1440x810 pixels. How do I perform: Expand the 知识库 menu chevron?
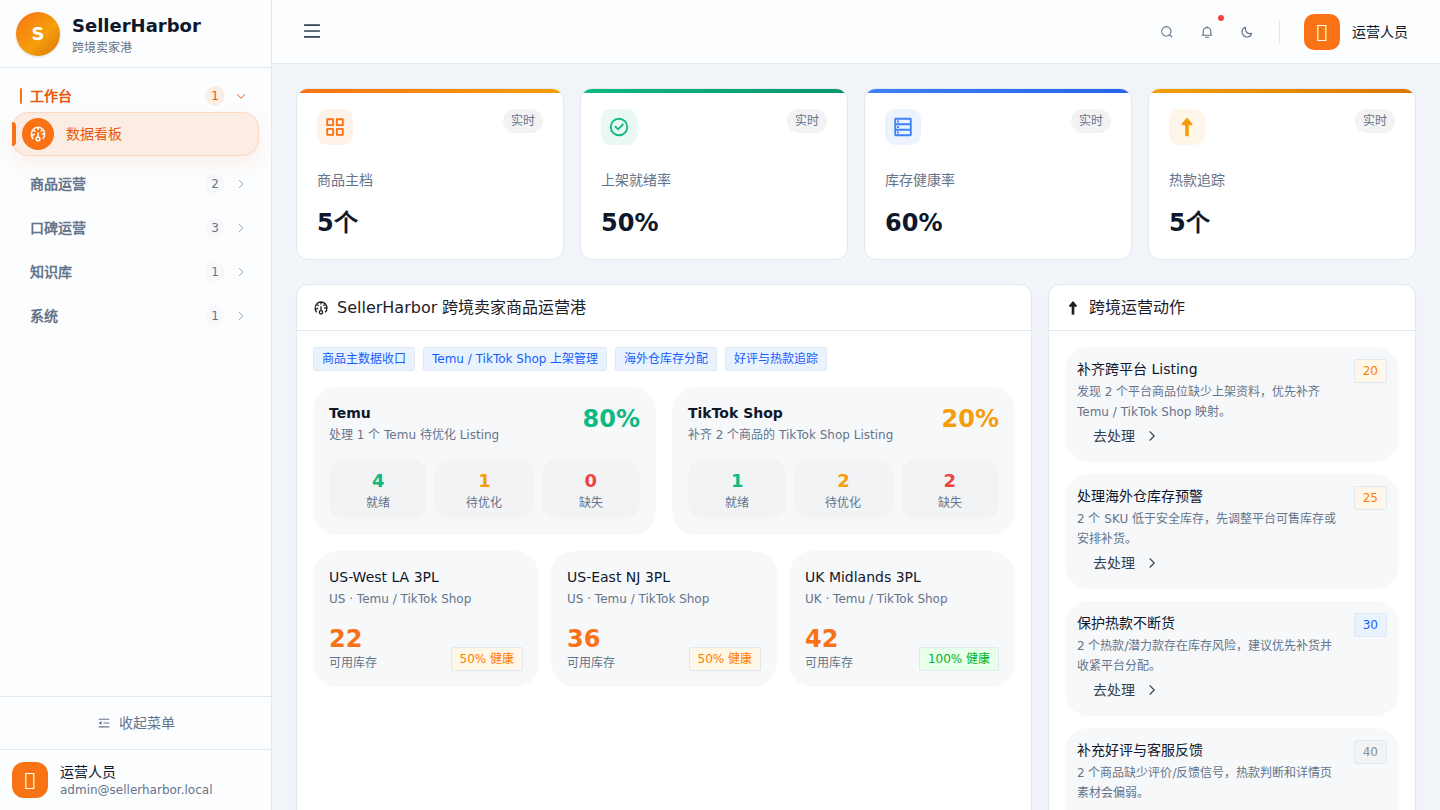241,272
